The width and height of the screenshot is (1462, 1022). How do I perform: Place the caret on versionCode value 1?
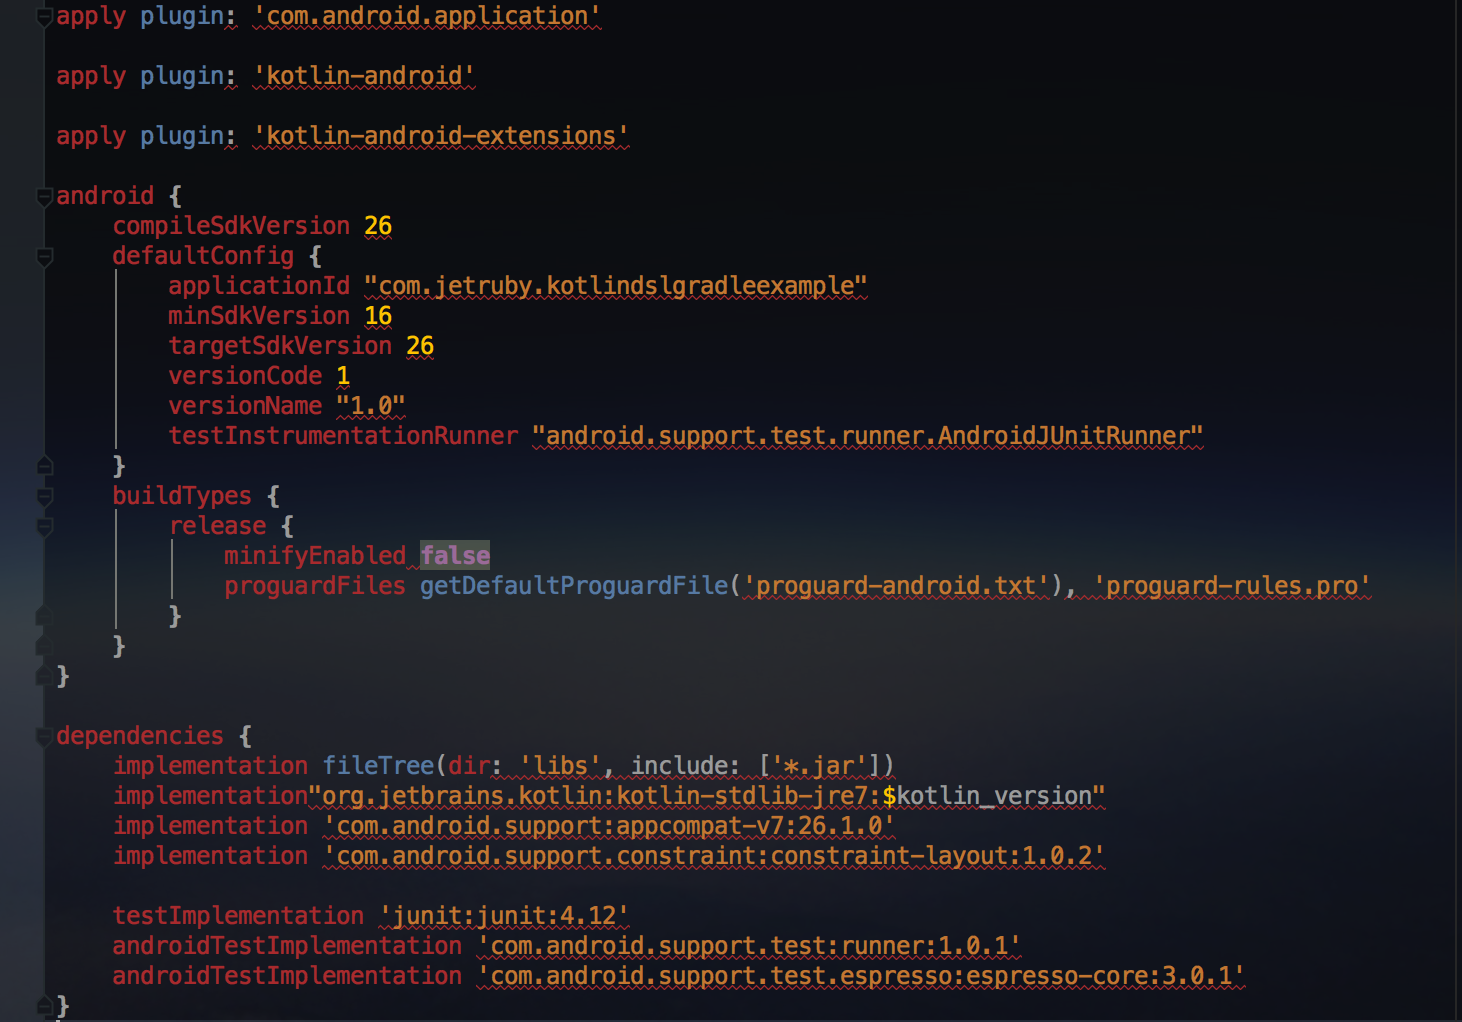click(344, 375)
